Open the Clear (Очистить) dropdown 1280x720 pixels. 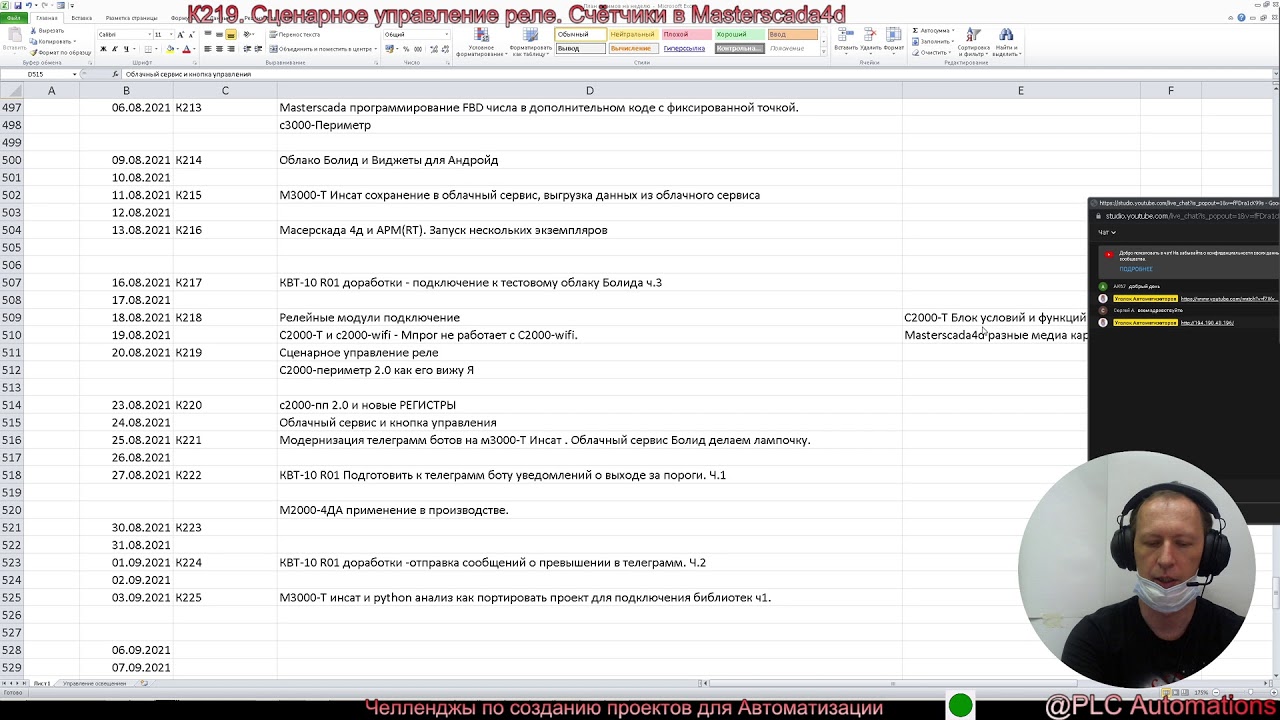(930, 52)
